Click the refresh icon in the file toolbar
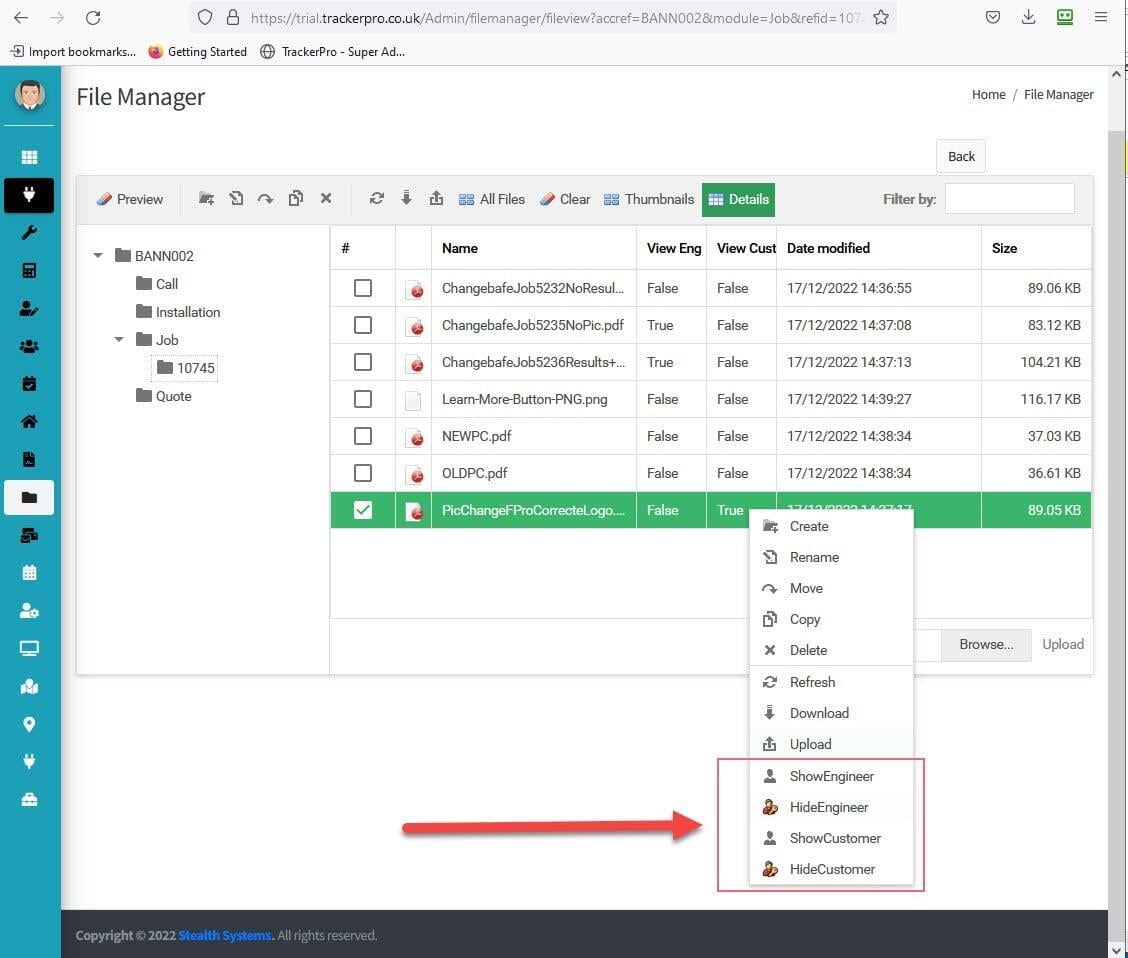This screenshot has width=1128, height=958. [x=377, y=199]
